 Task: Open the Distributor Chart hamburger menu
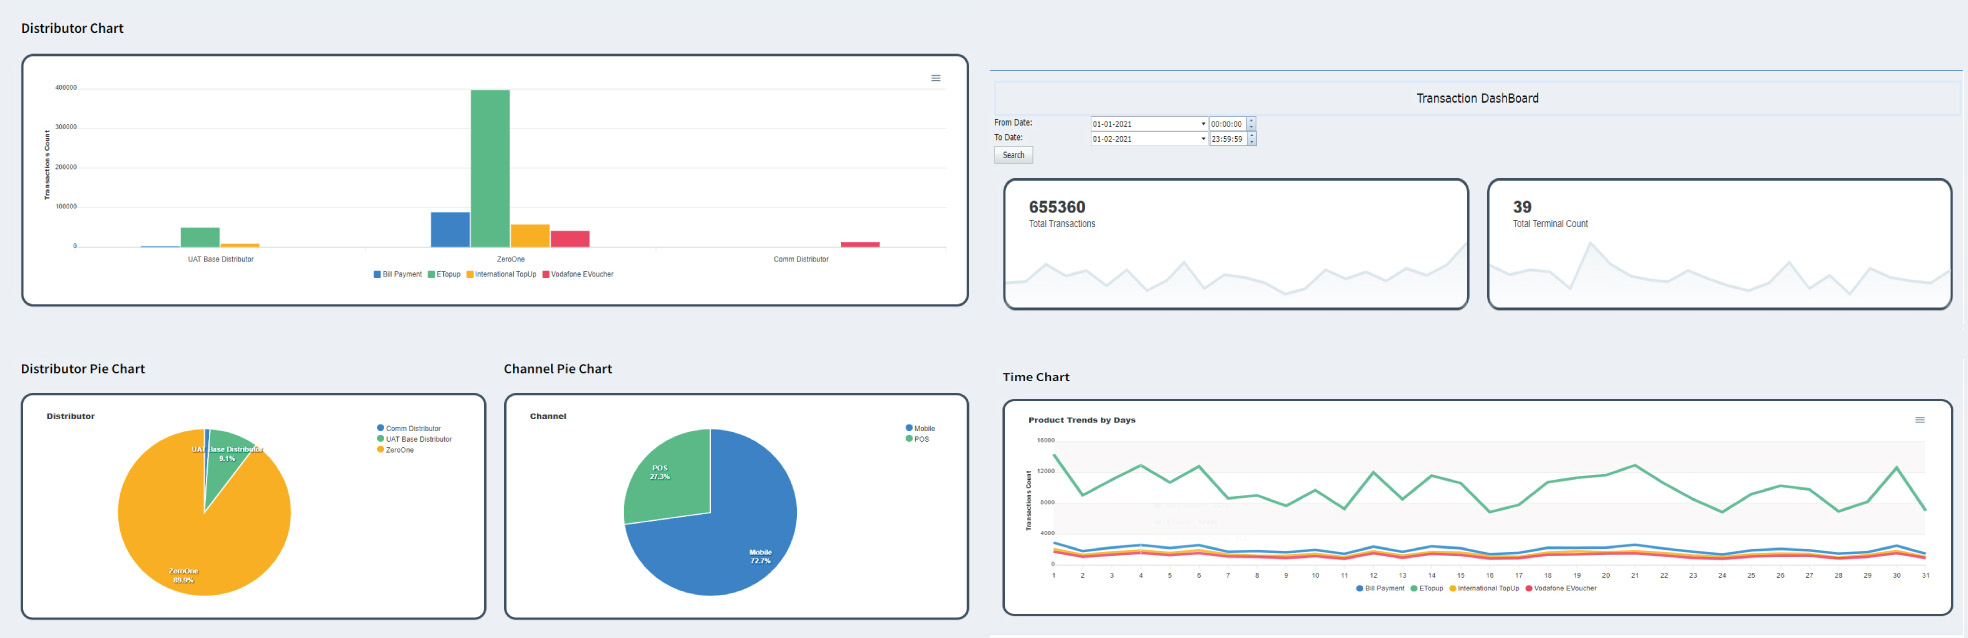click(936, 78)
